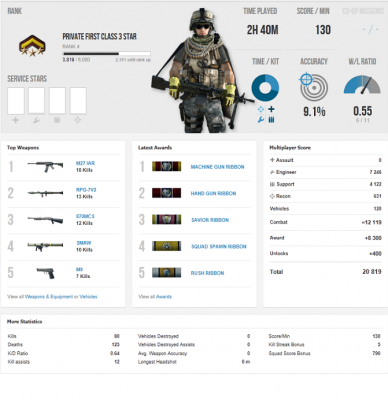388x400 pixels.
Task: Click the Assault icon in Multiplayer Score
Action: tap(272, 160)
